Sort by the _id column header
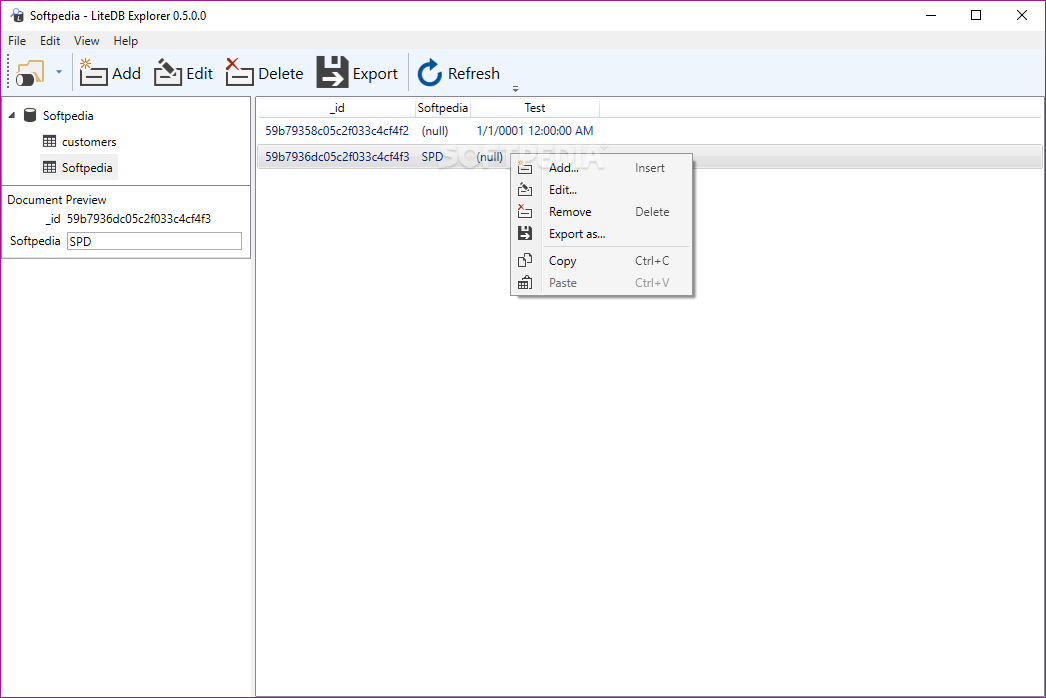1046x698 pixels. (337, 107)
